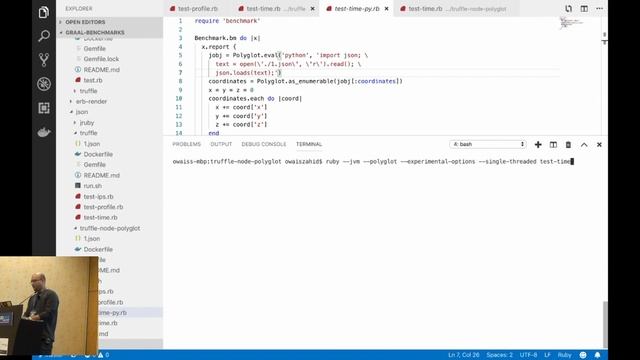Expand the OPEN EDITORS section
The height and width of the screenshot is (360, 640).
(110, 22)
